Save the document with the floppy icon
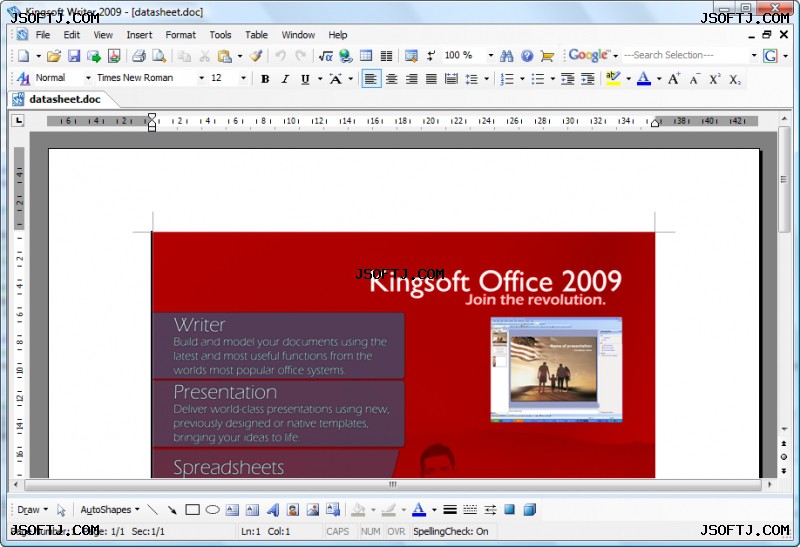The height and width of the screenshot is (547, 800). pos(74,56)
